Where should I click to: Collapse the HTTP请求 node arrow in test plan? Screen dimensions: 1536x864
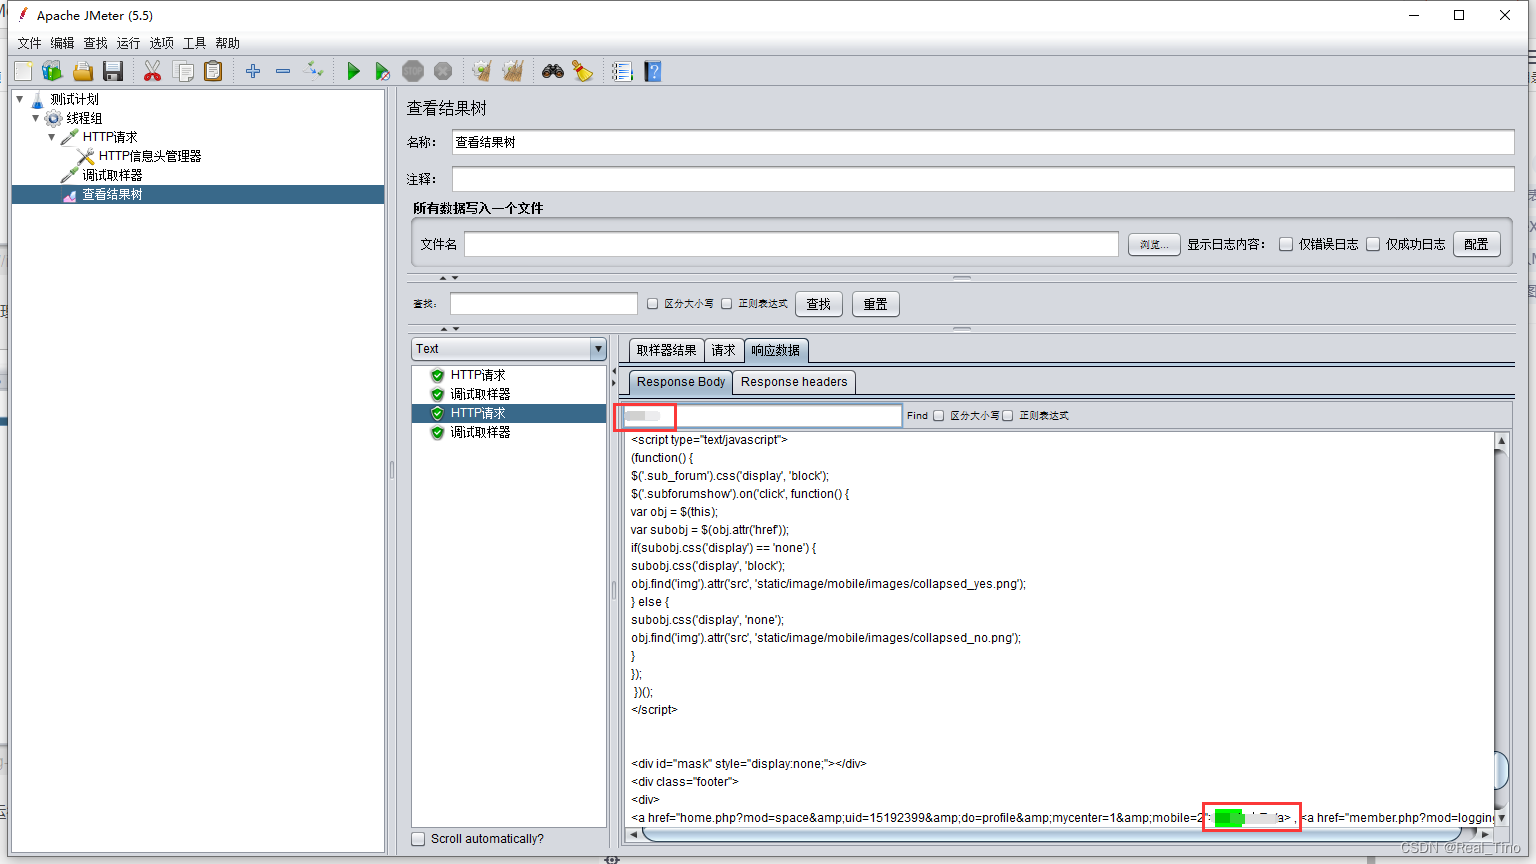[52, 137]
